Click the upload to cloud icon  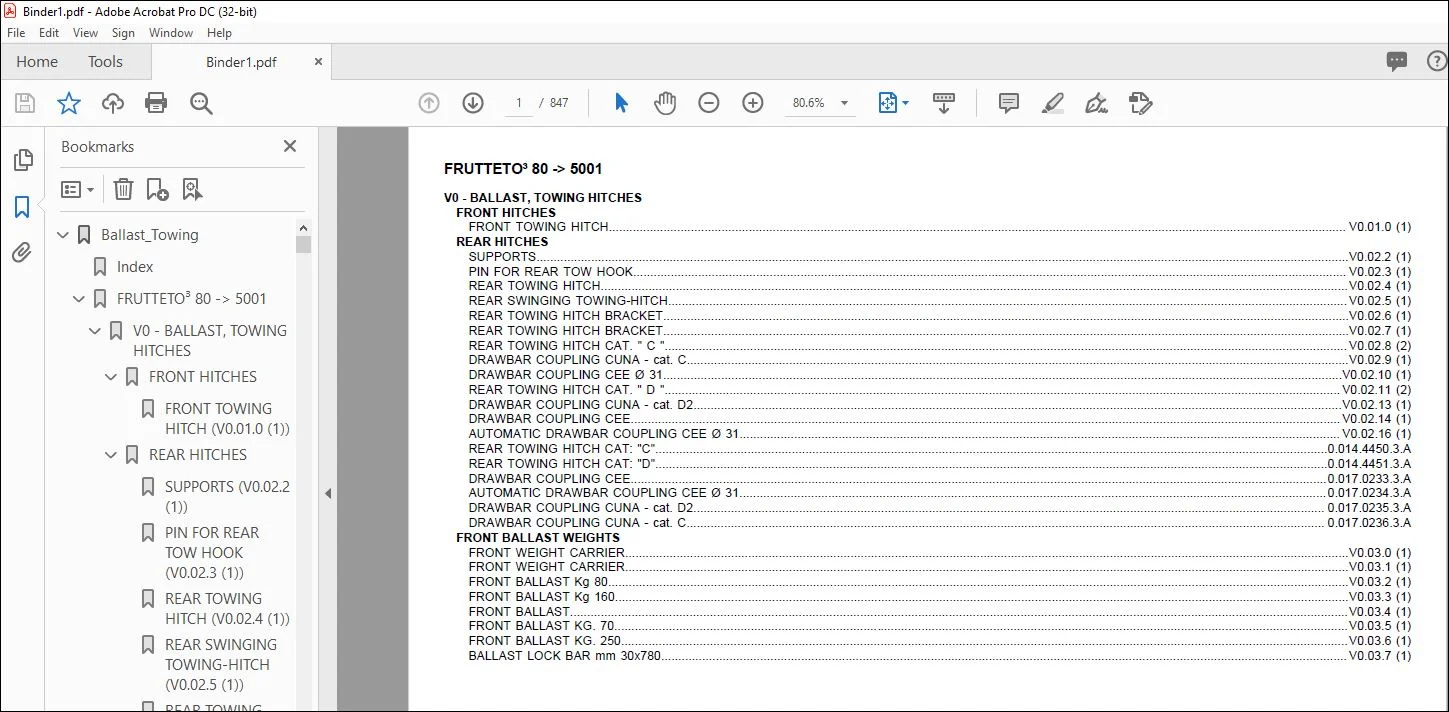coord(113,103)
